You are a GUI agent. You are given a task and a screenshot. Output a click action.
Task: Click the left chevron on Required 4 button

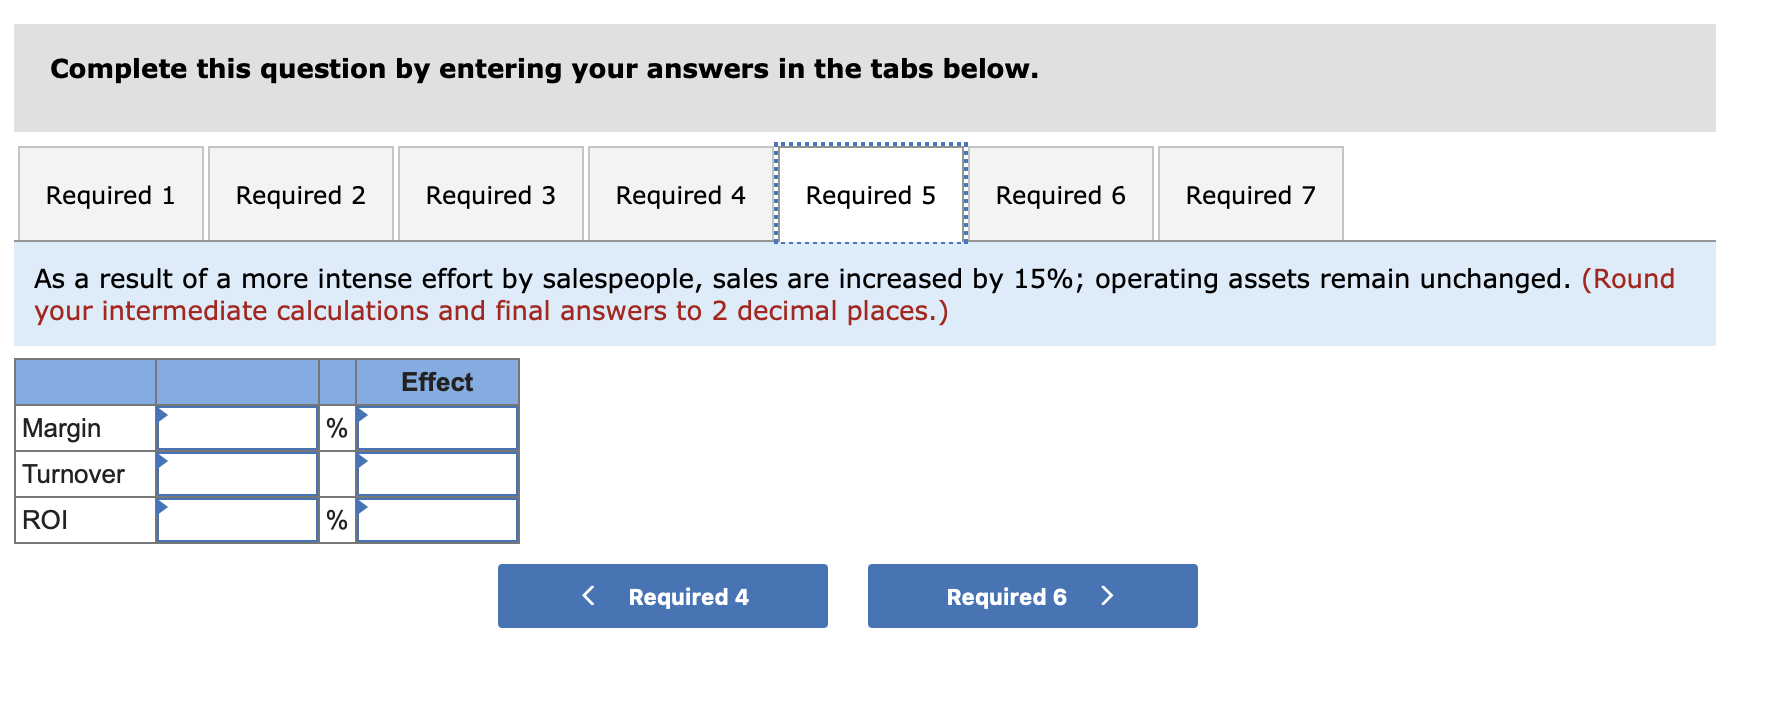click(x=588, y=595)
